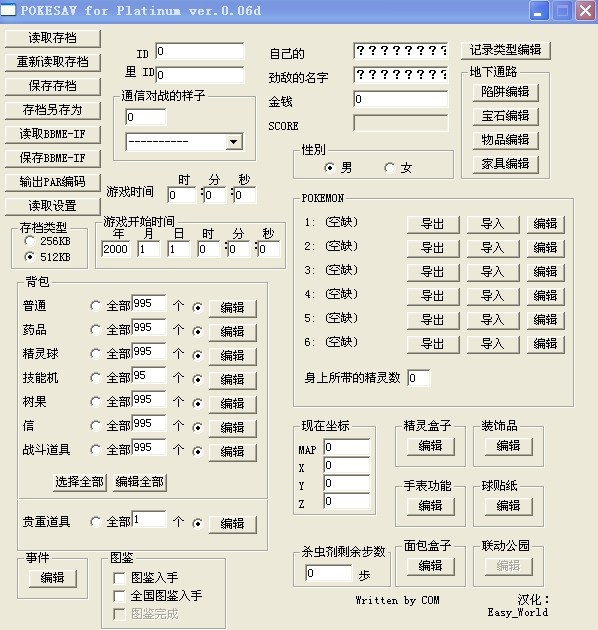
Task: Click 编辑 for 树果 berries pocket
Action: [233, 404]
